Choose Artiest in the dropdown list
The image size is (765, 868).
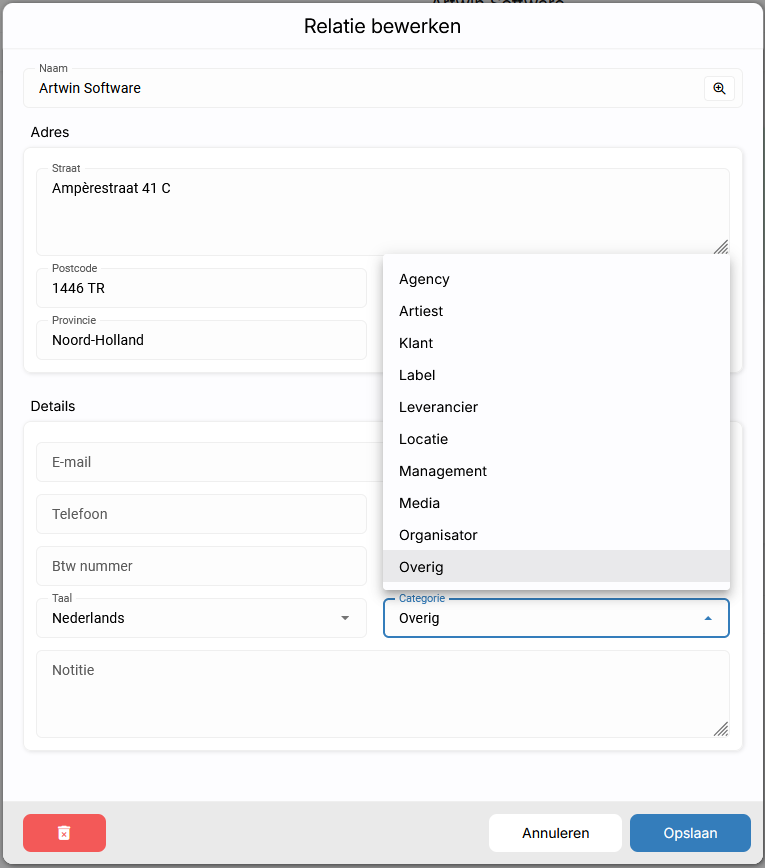pos(556,311)
